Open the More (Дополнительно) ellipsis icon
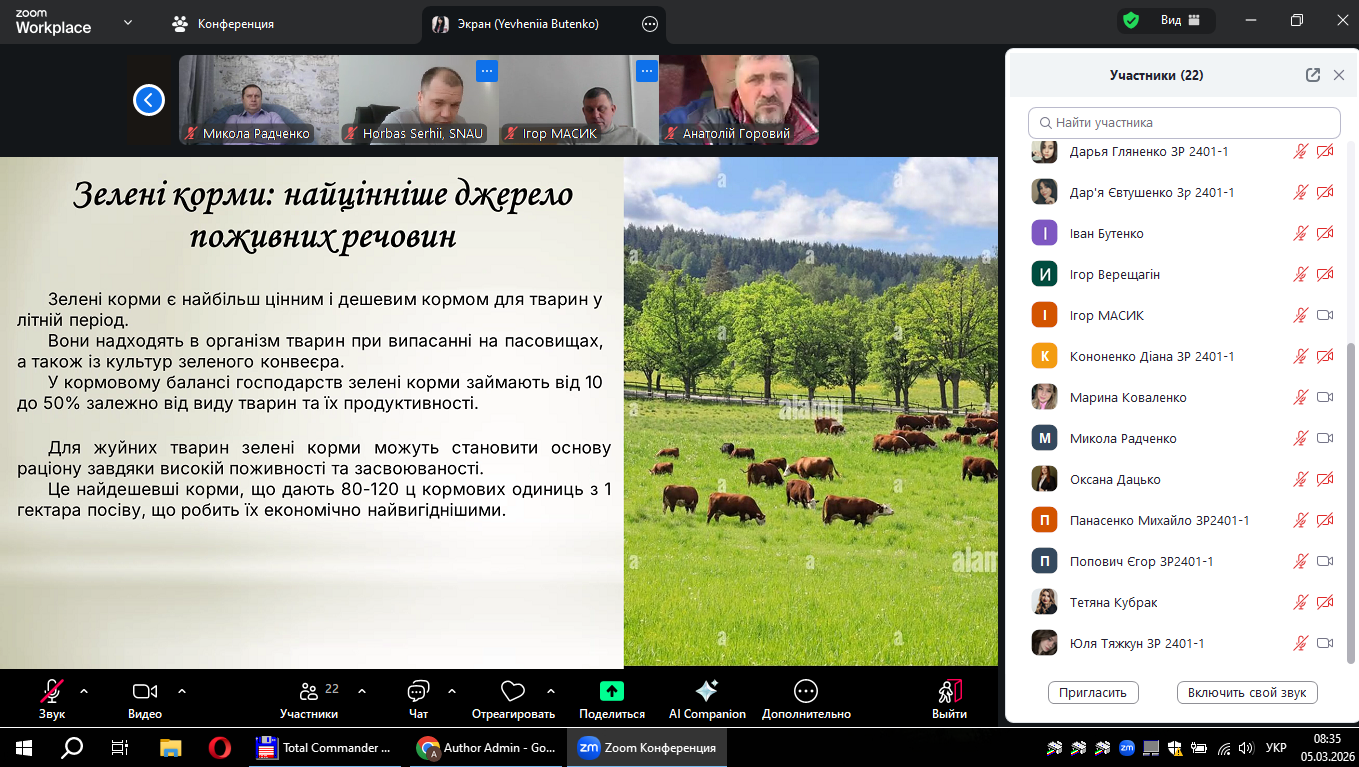This screenshot has height=767, width=1359. (x=805, y=691)
